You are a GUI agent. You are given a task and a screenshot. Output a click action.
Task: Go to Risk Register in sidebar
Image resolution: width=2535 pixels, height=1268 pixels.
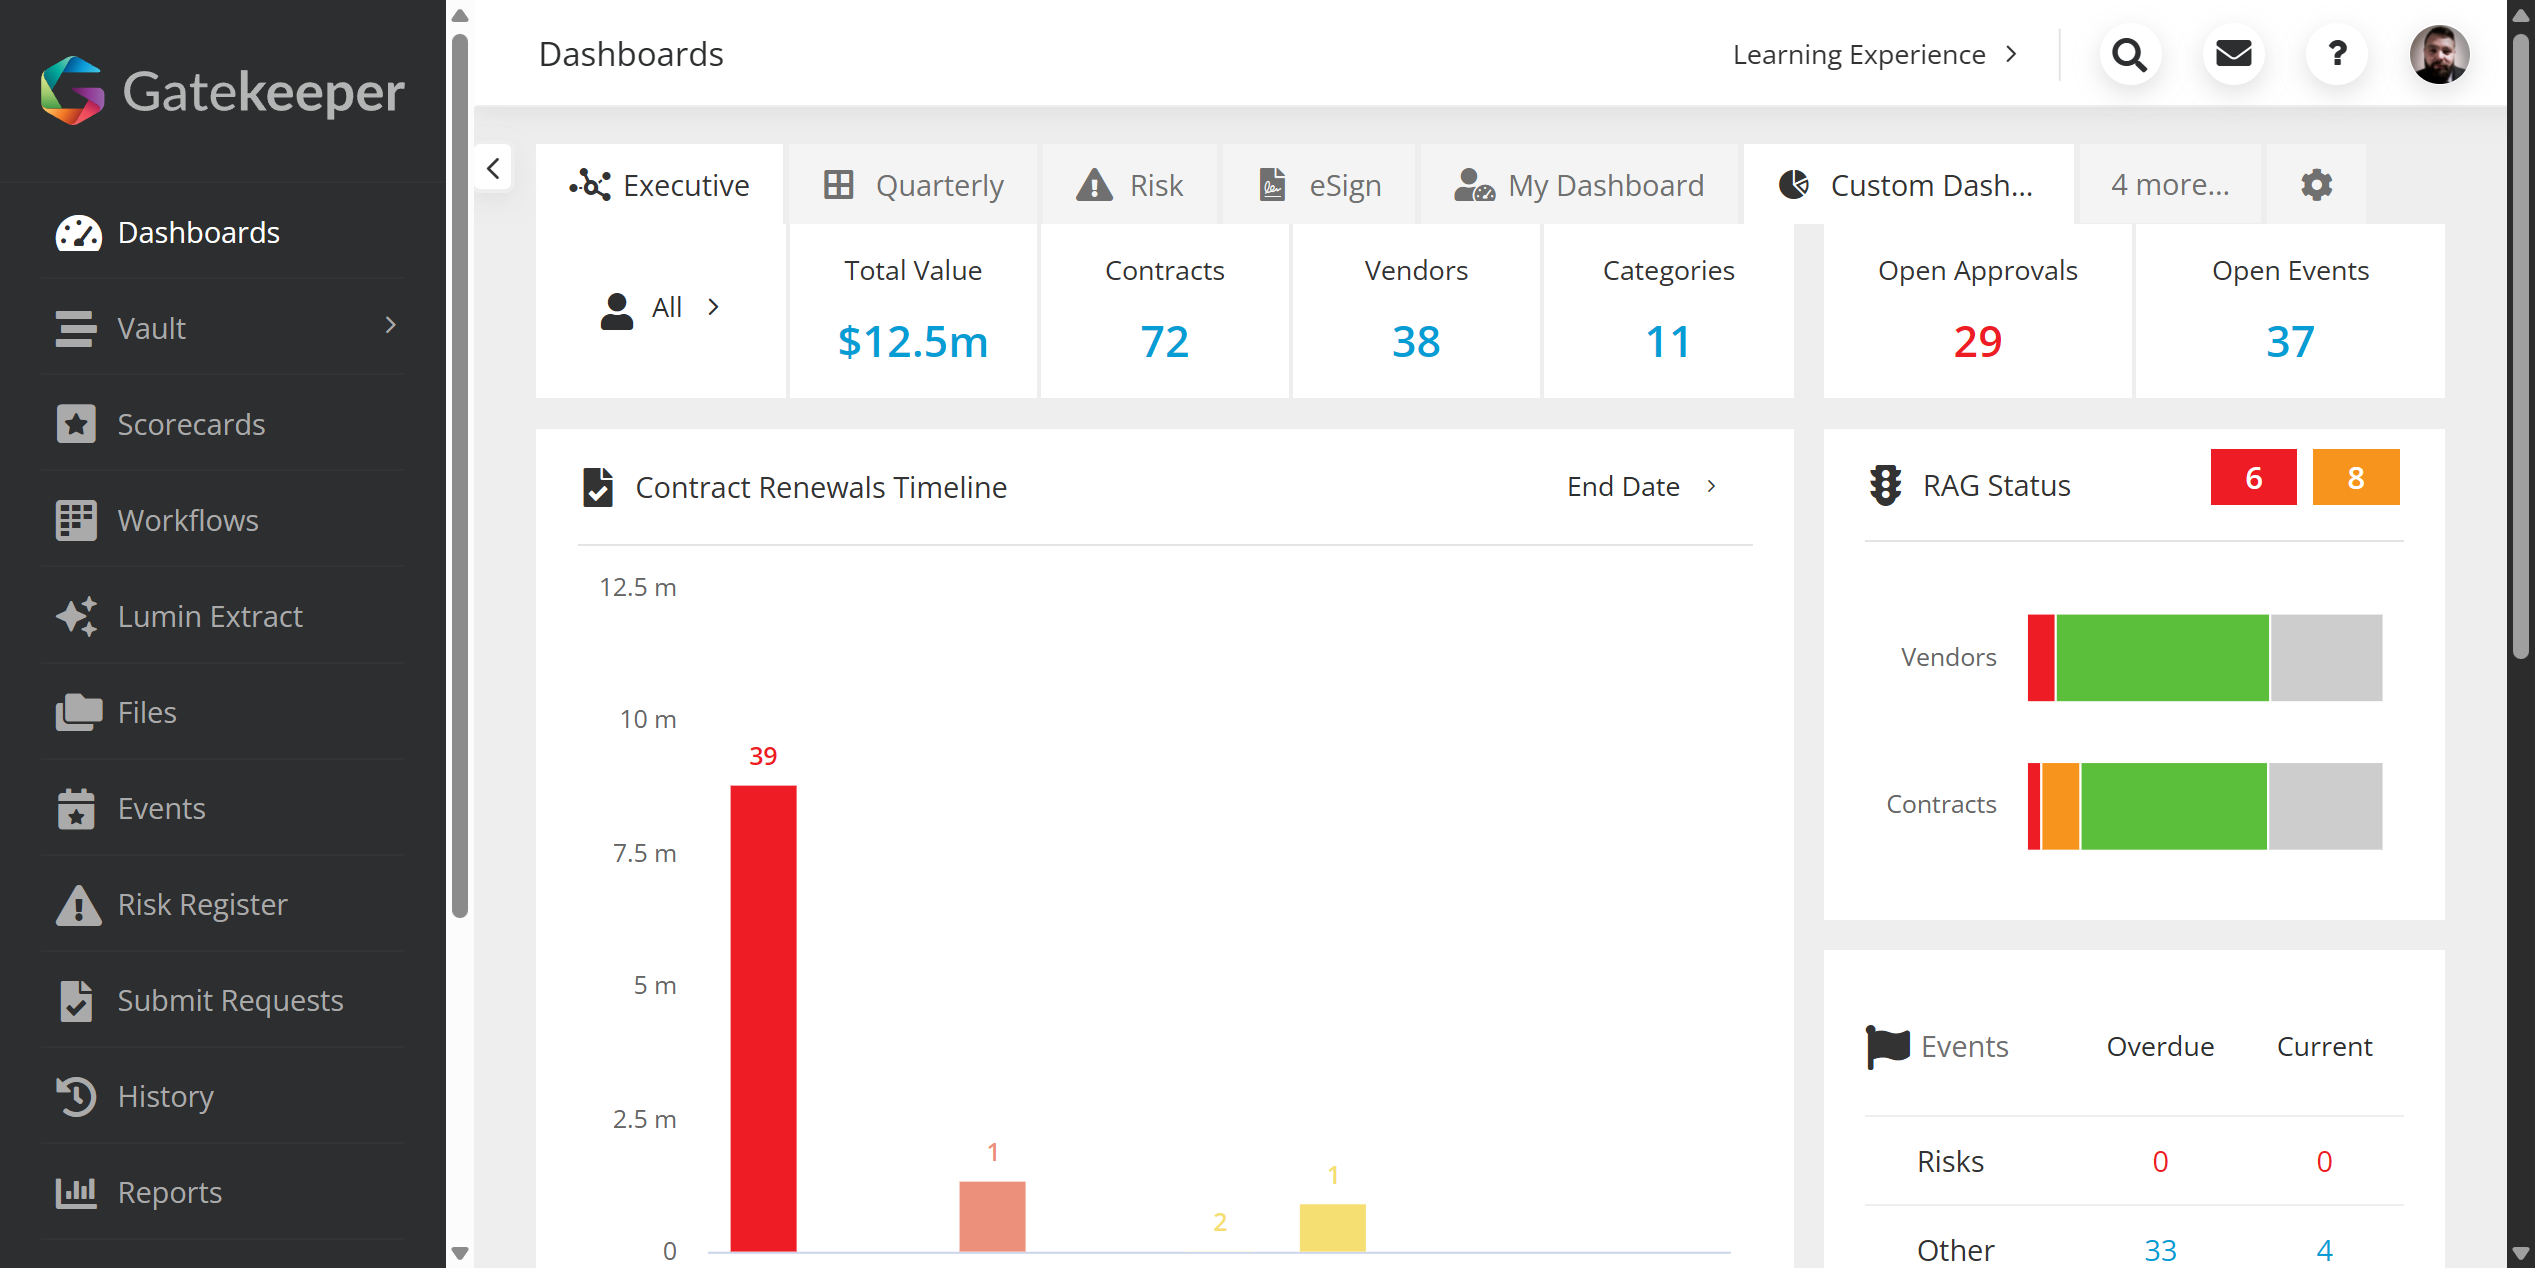pyautogui.click(x=202, y=904)
